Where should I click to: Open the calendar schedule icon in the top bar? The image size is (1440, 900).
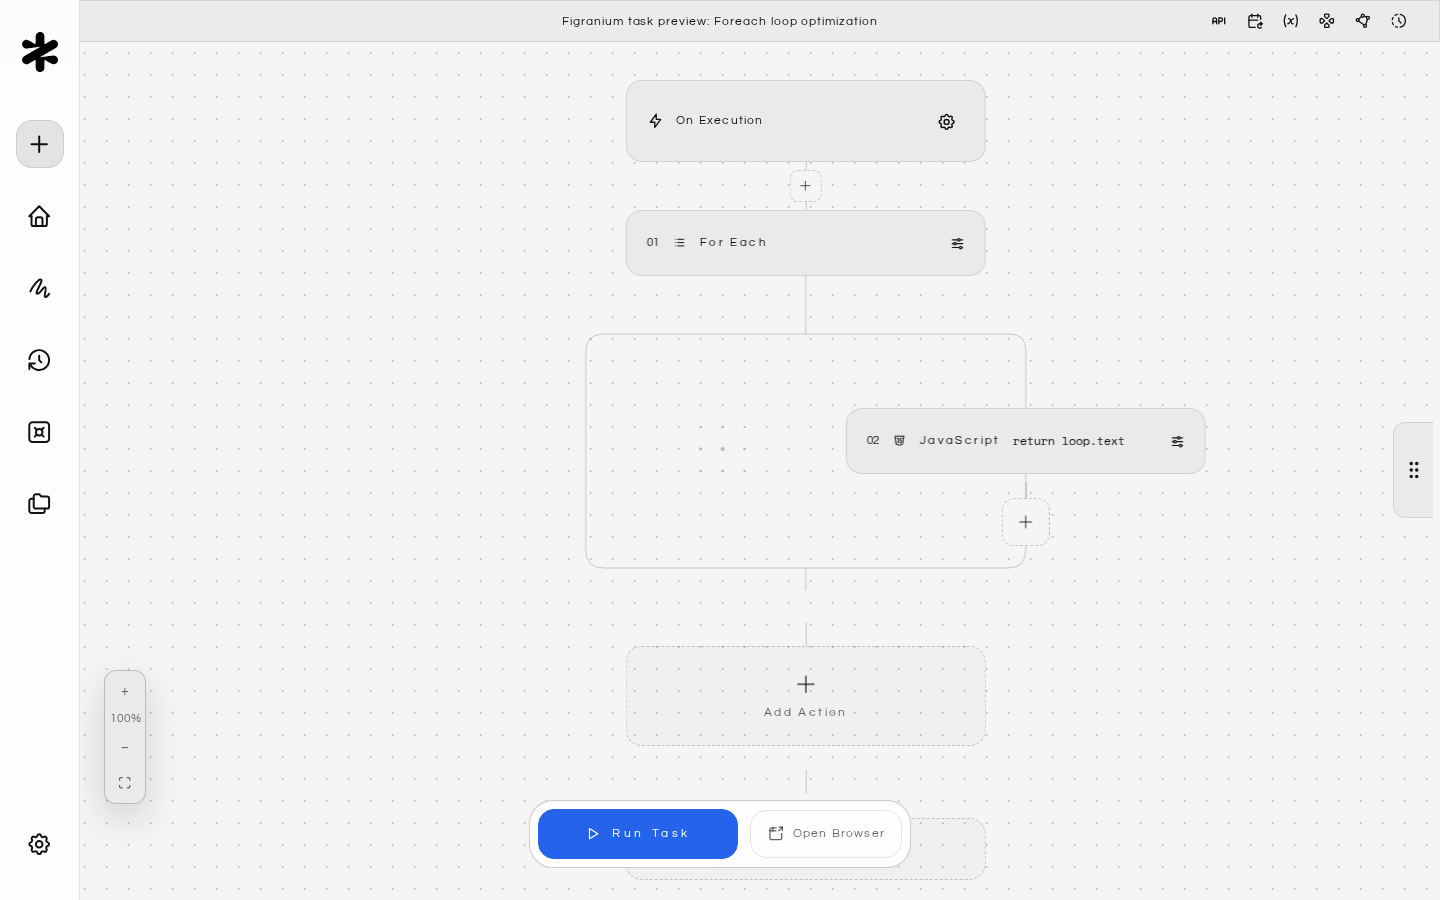(1255, 21)
